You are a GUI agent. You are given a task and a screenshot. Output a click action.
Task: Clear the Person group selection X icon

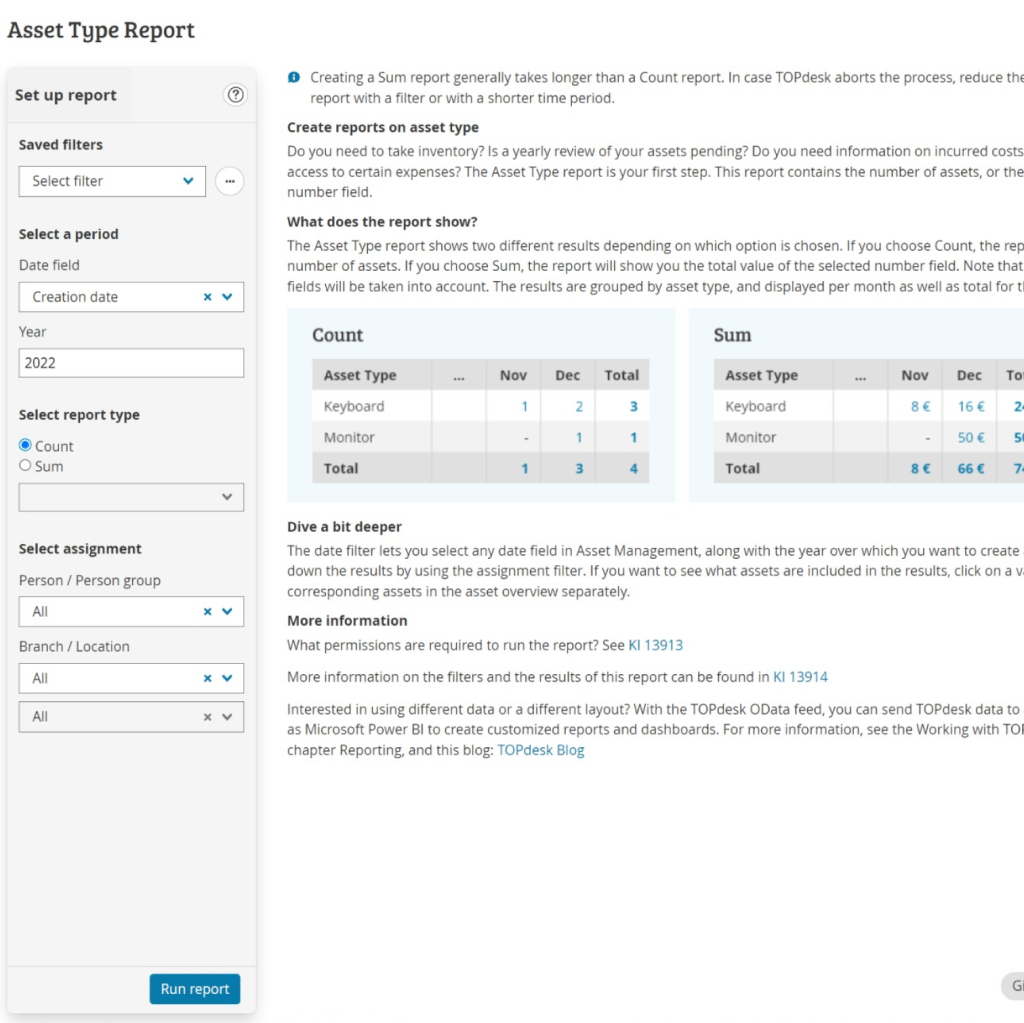coord(208,612)
